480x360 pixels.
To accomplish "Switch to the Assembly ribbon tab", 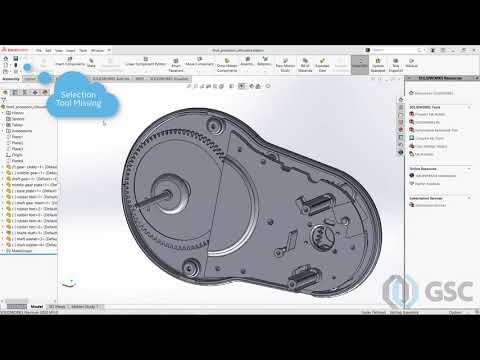I will [11, 79].
